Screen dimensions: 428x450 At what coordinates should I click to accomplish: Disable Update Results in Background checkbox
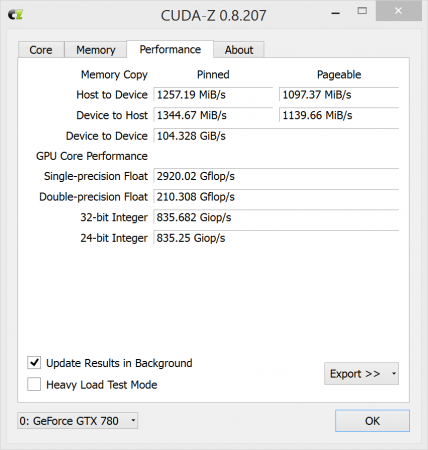pyautogui.click(x=34, y=363)
